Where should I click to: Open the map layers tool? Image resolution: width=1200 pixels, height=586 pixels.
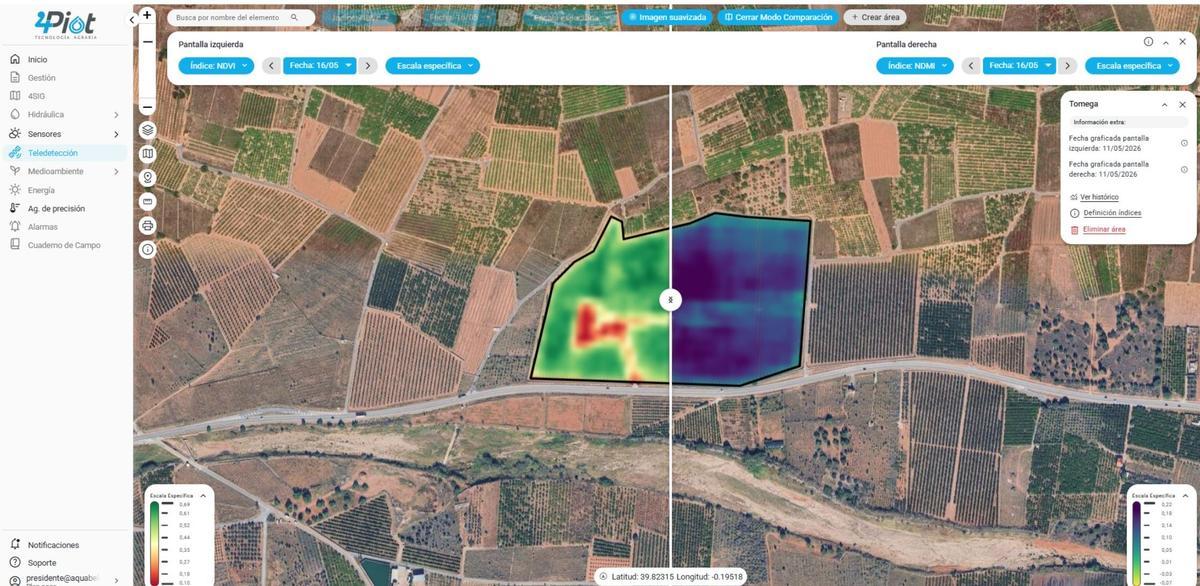pyautogui.click(x=148, y=130)
